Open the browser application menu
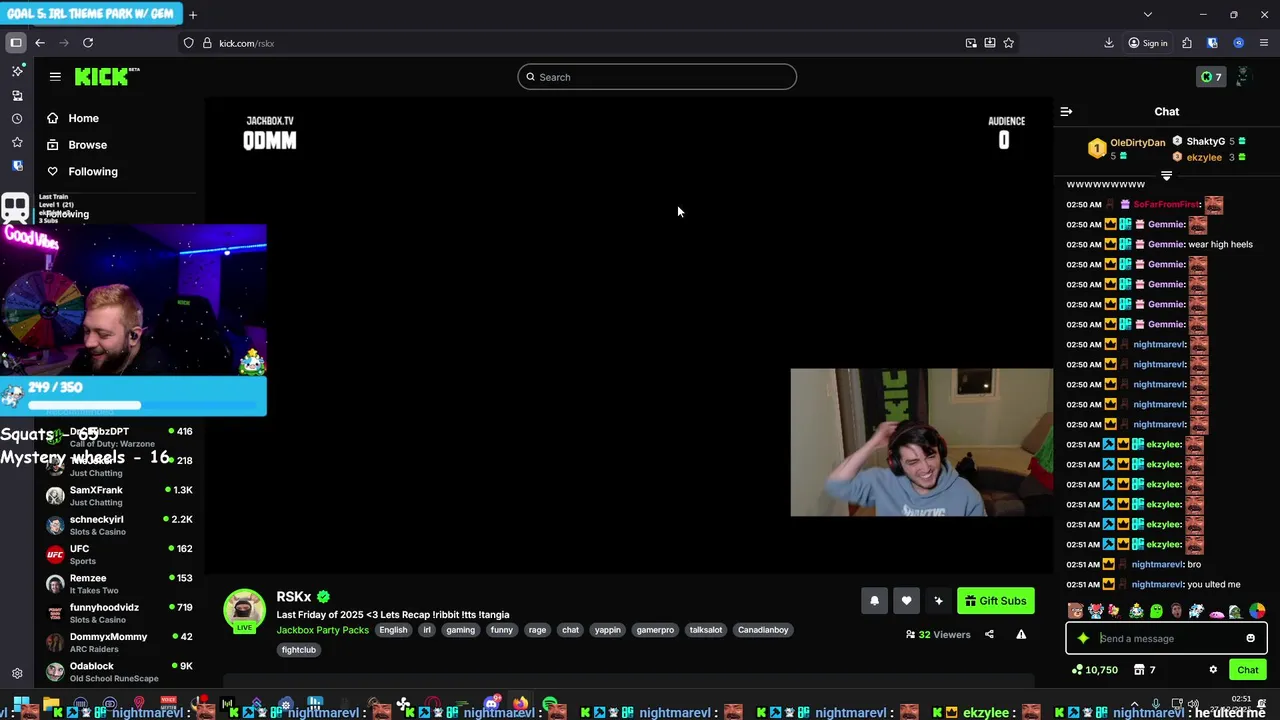Image resolution: width=1280 pixels, height=720 pixels. [x=1264, y=43]
